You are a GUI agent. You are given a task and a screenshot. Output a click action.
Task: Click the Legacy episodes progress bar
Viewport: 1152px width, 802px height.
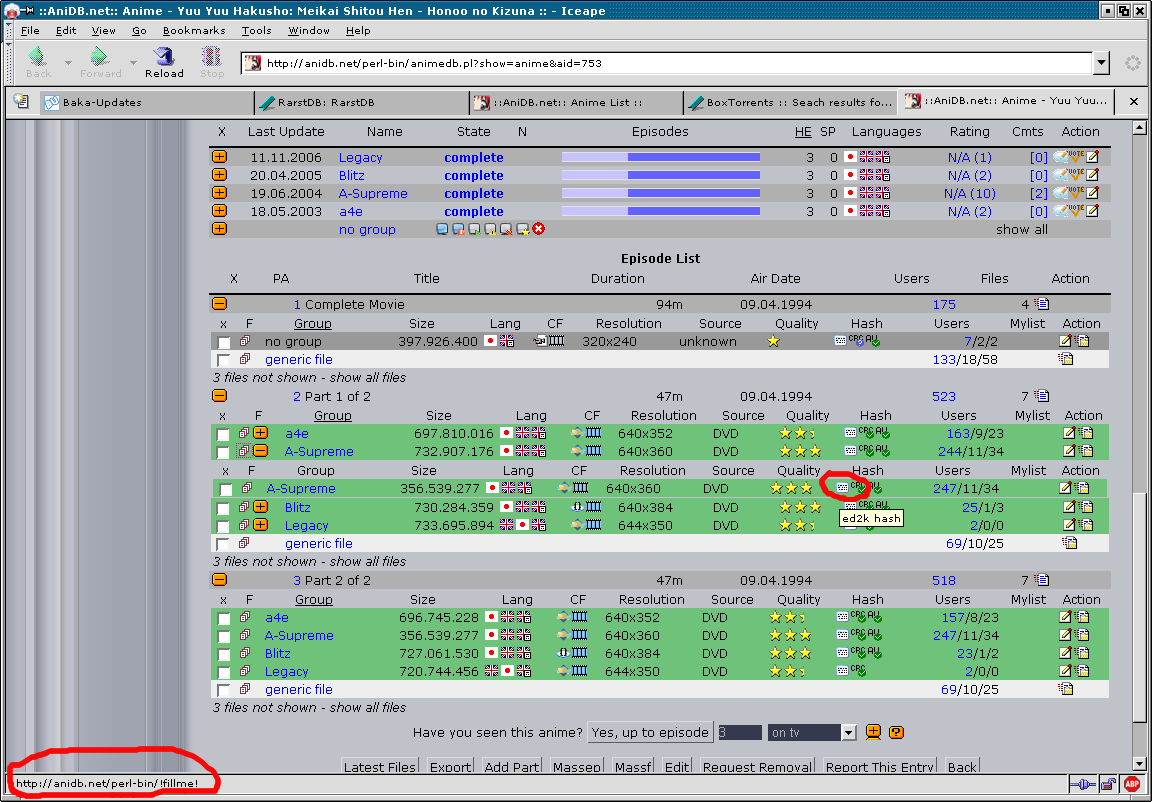[660, 158]
